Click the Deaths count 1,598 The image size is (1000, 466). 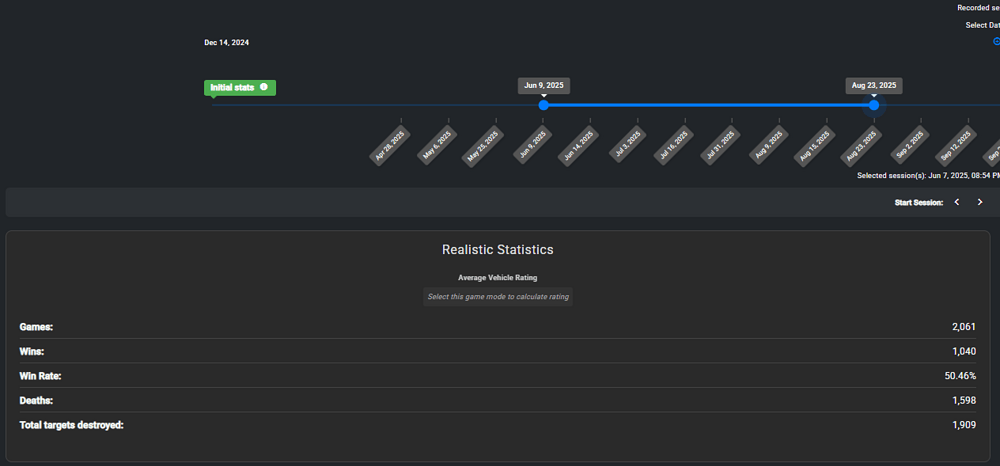pyautogui.click(x=964, y=400)
